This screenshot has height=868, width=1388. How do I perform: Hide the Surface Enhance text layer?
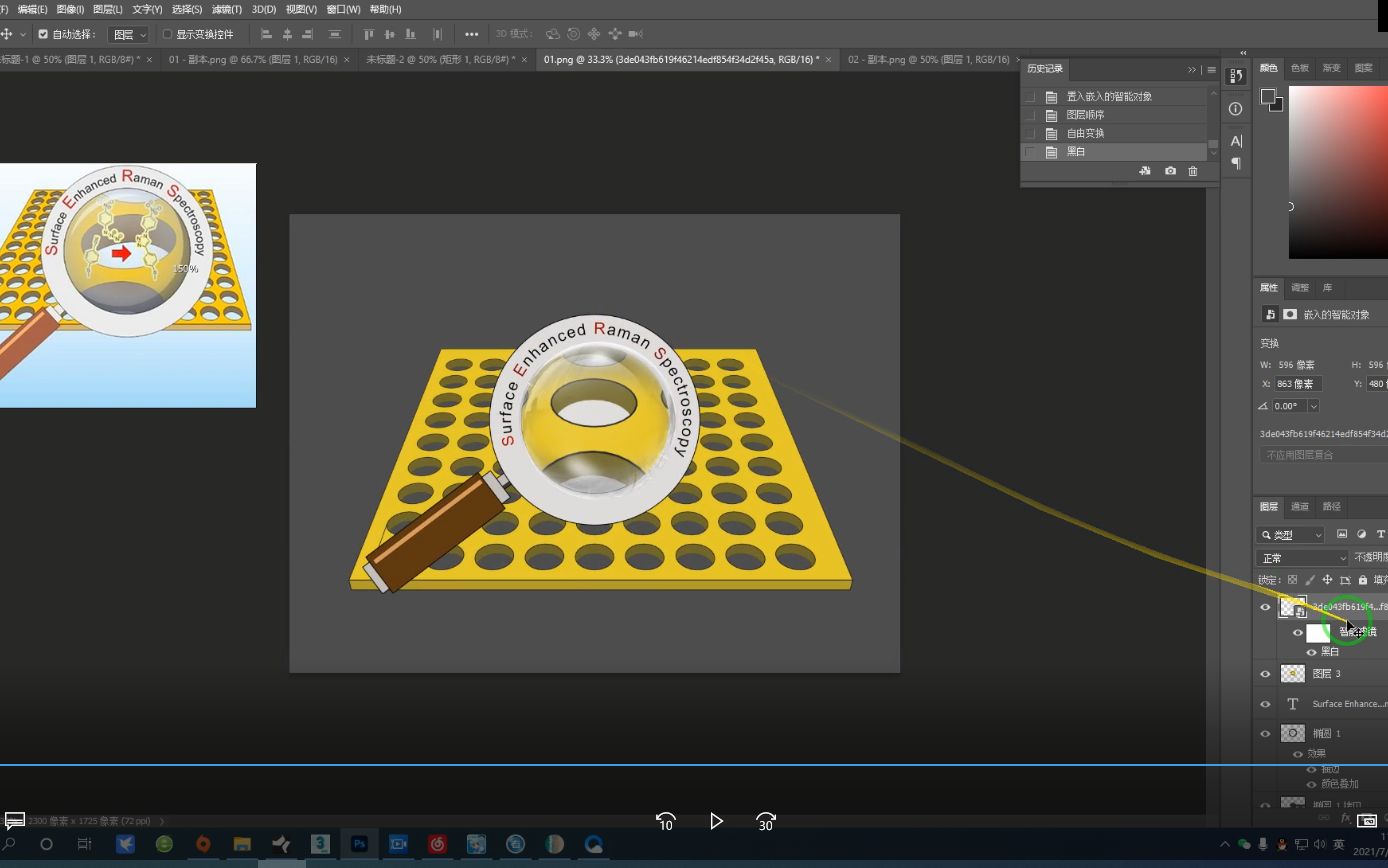[x=1265, y=704]
